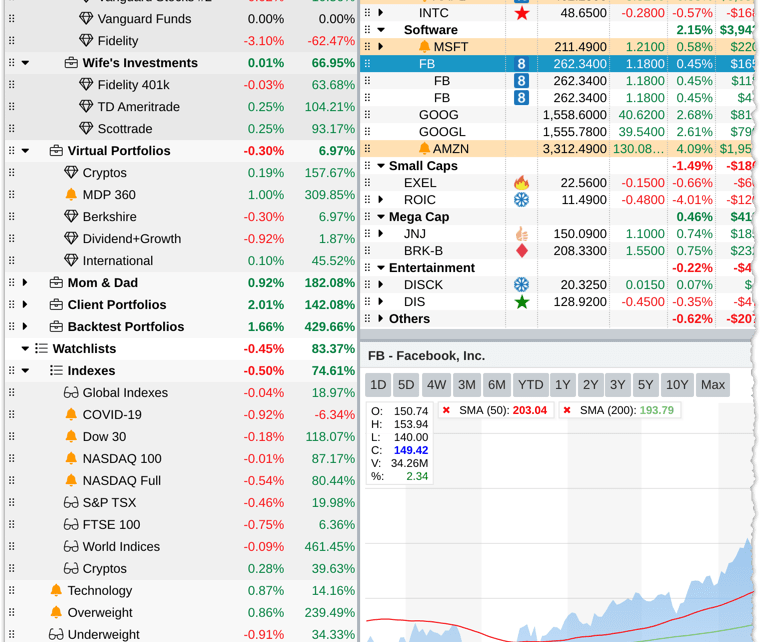Click the thumbs-up icon on JNJ row
The image size is (762, 642).
[521, 234]
